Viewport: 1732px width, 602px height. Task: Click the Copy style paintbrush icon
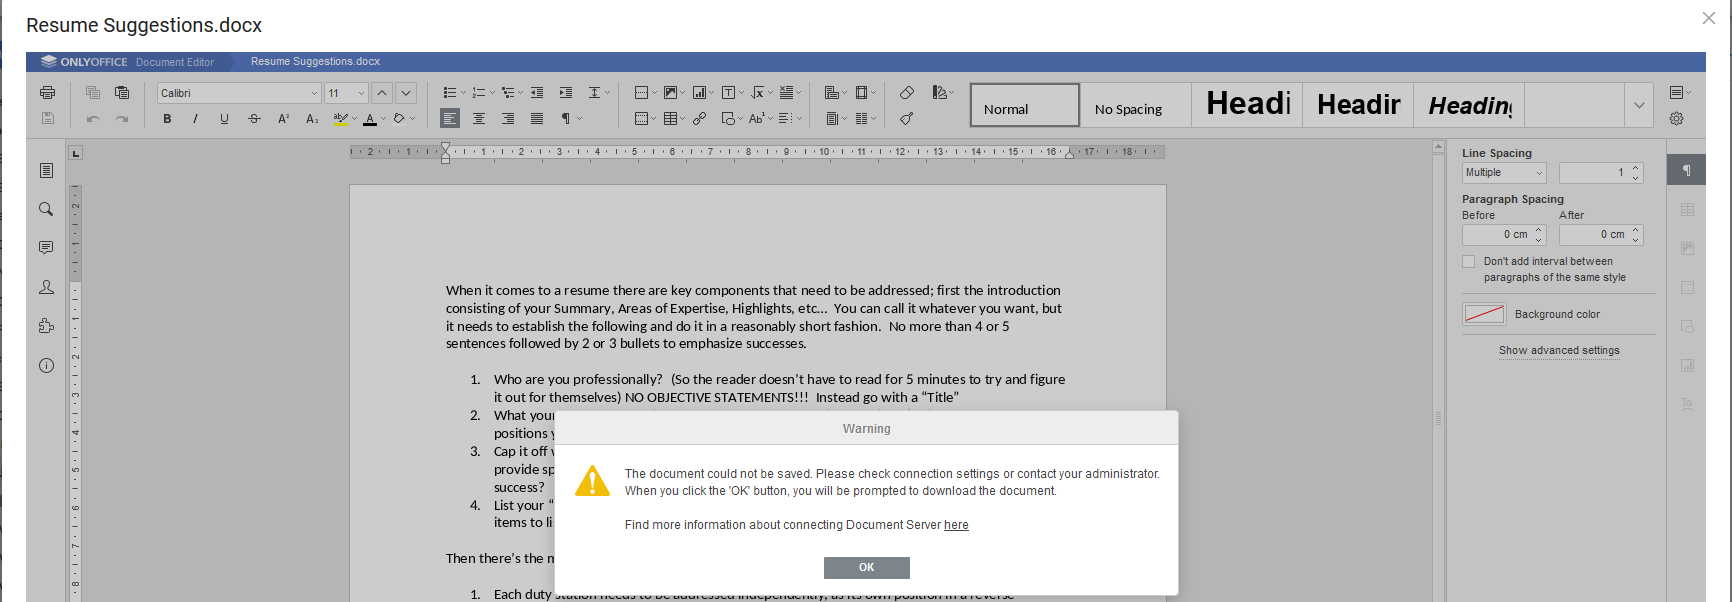(907, 119)
